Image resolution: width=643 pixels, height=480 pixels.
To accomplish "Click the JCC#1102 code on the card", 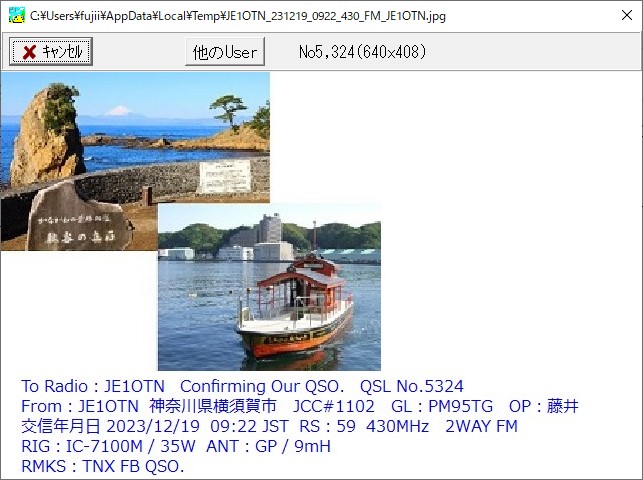I will point(333,406).
